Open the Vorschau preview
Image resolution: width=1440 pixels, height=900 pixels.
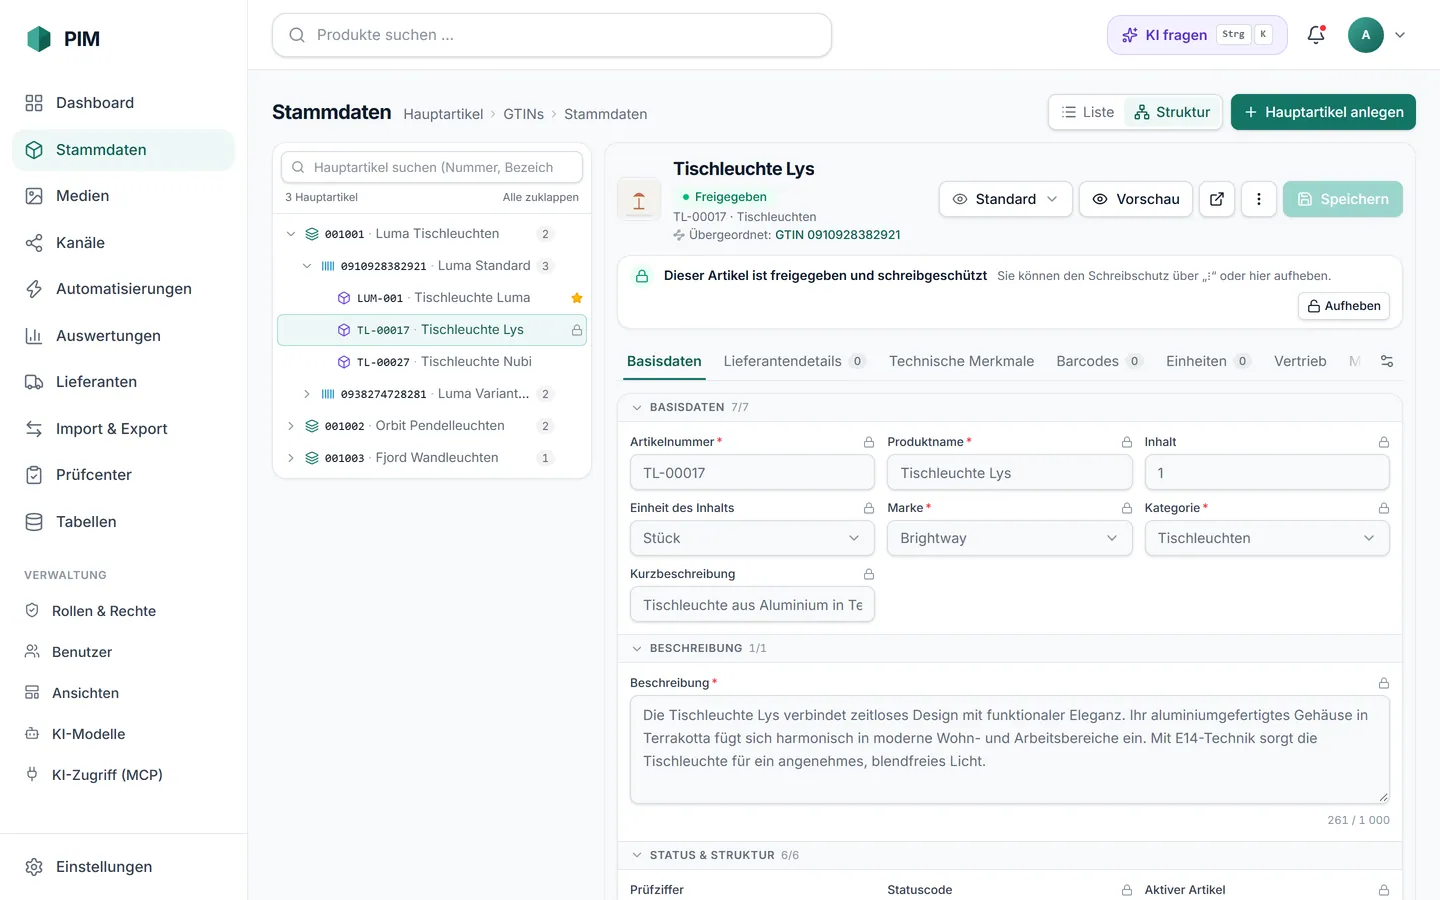tap(1136, 199)
